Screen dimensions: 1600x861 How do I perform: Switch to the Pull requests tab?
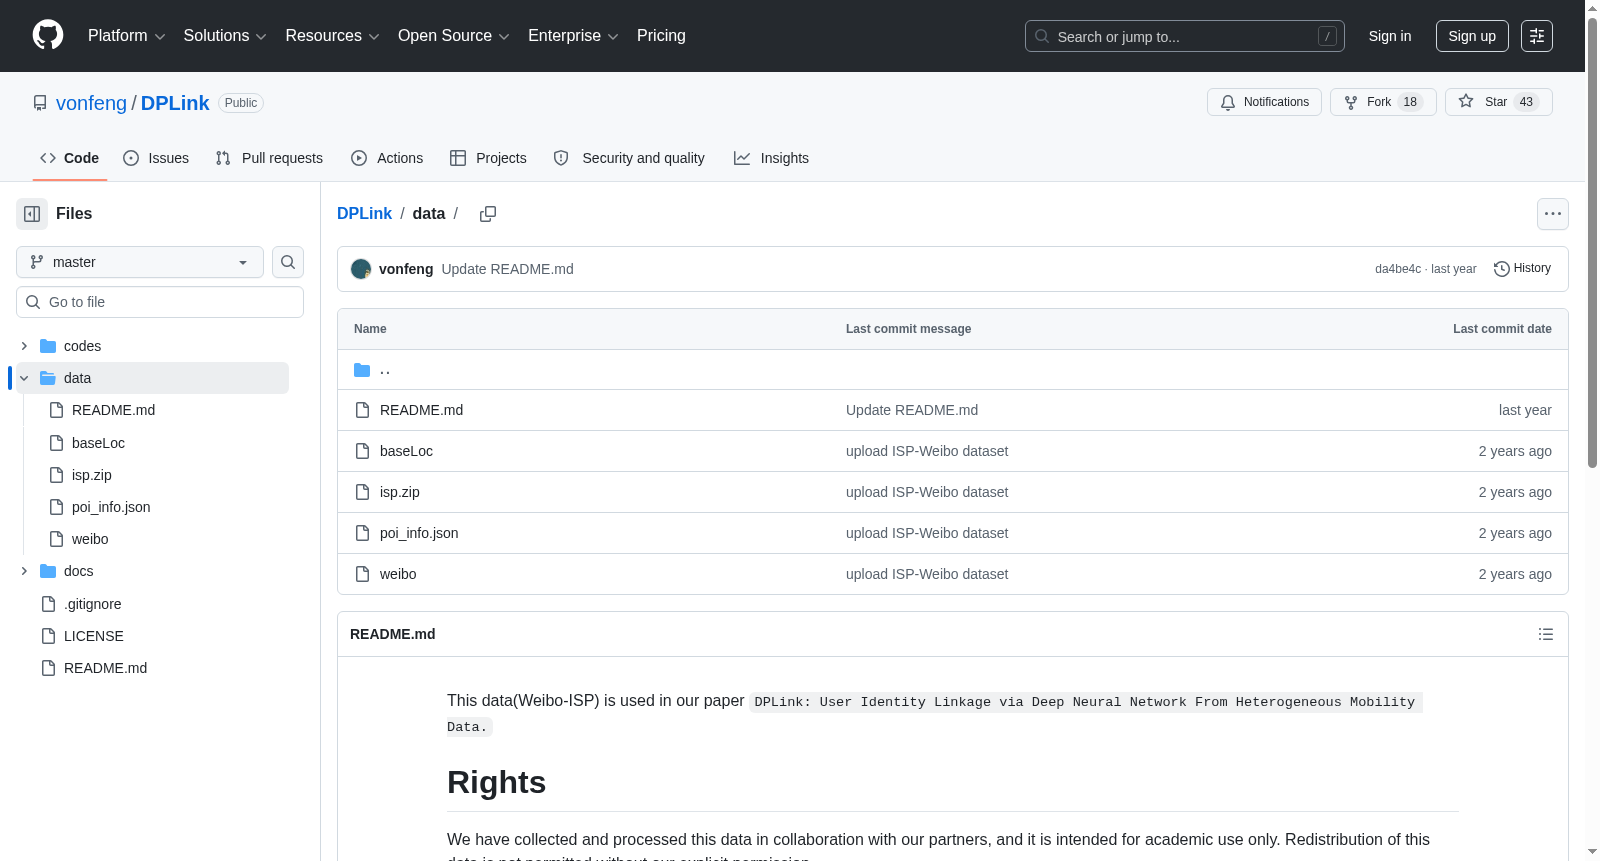[269, 158]
